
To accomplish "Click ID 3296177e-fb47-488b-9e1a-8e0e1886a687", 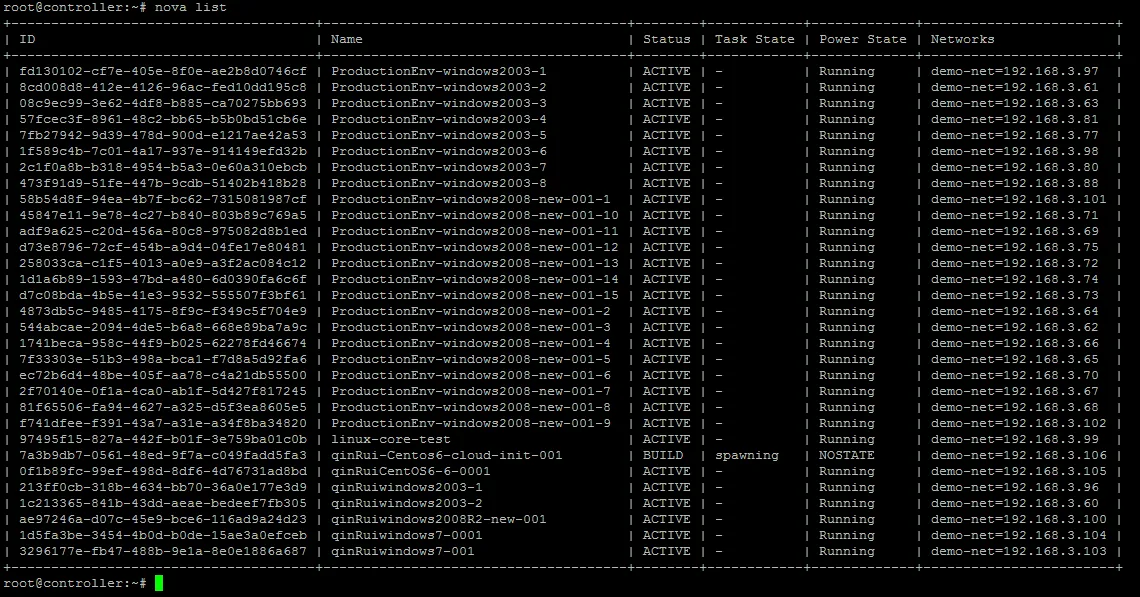I will (x=163, y=551).
